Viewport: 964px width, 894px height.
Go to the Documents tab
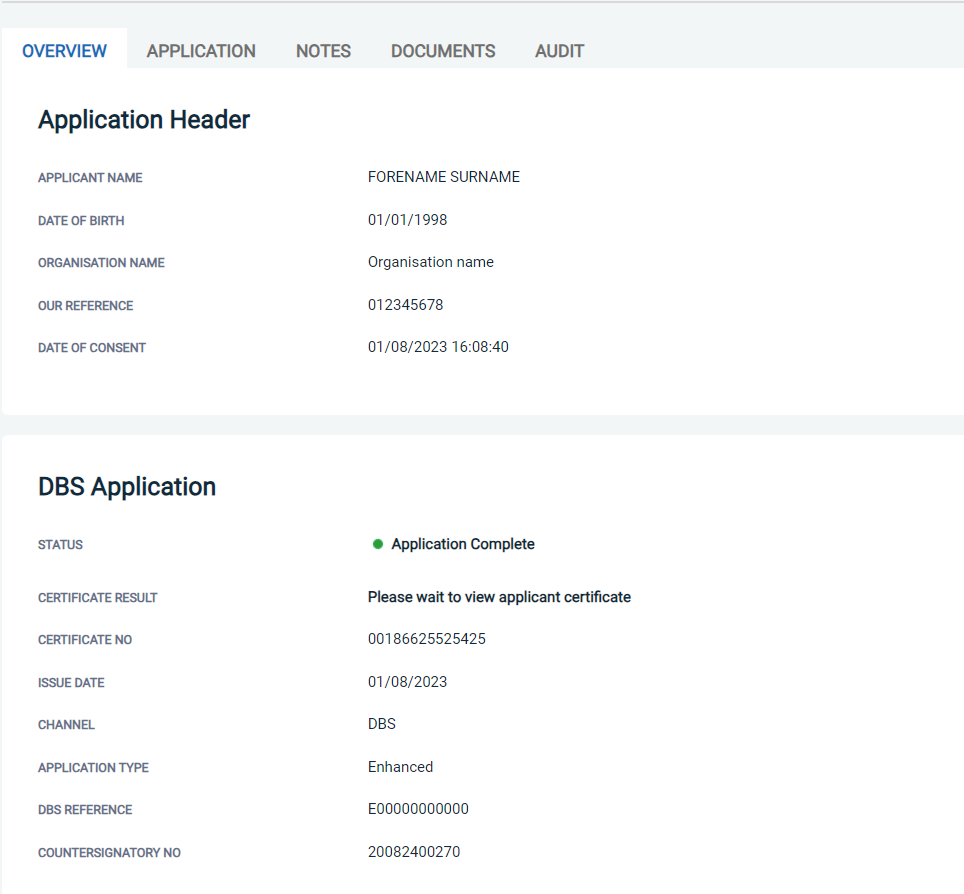pyautogui.click(x=443, y=51)
